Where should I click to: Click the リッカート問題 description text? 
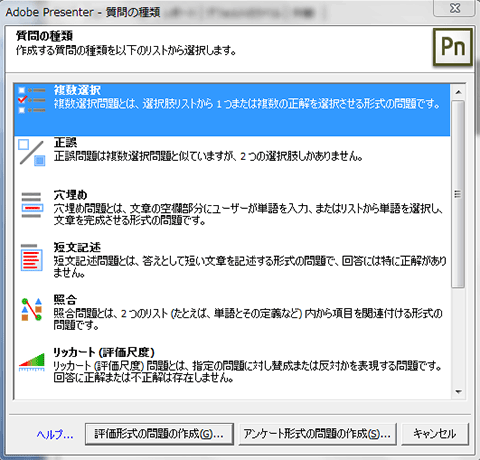pyautogui.click(x=248, y=371)
